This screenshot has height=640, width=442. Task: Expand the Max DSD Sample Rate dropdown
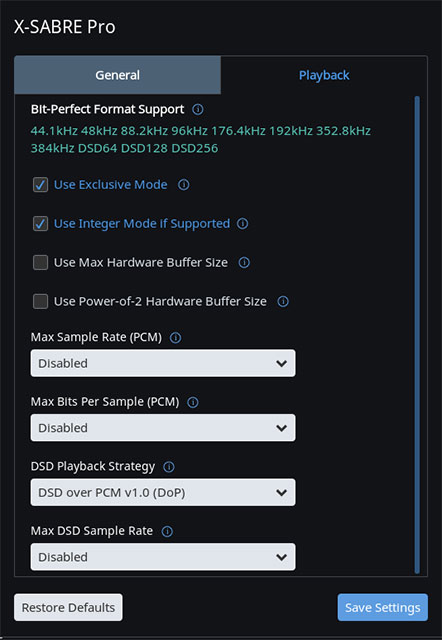[163, 557]
